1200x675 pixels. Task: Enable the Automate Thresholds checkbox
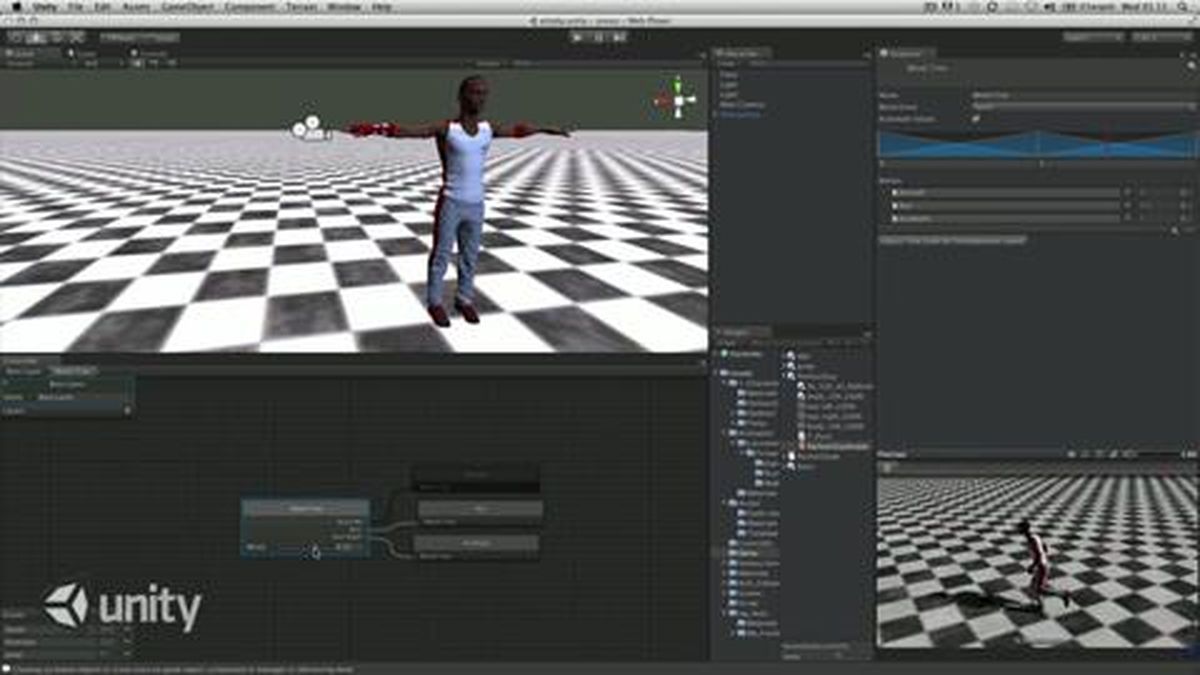click(x=975, y=118)
